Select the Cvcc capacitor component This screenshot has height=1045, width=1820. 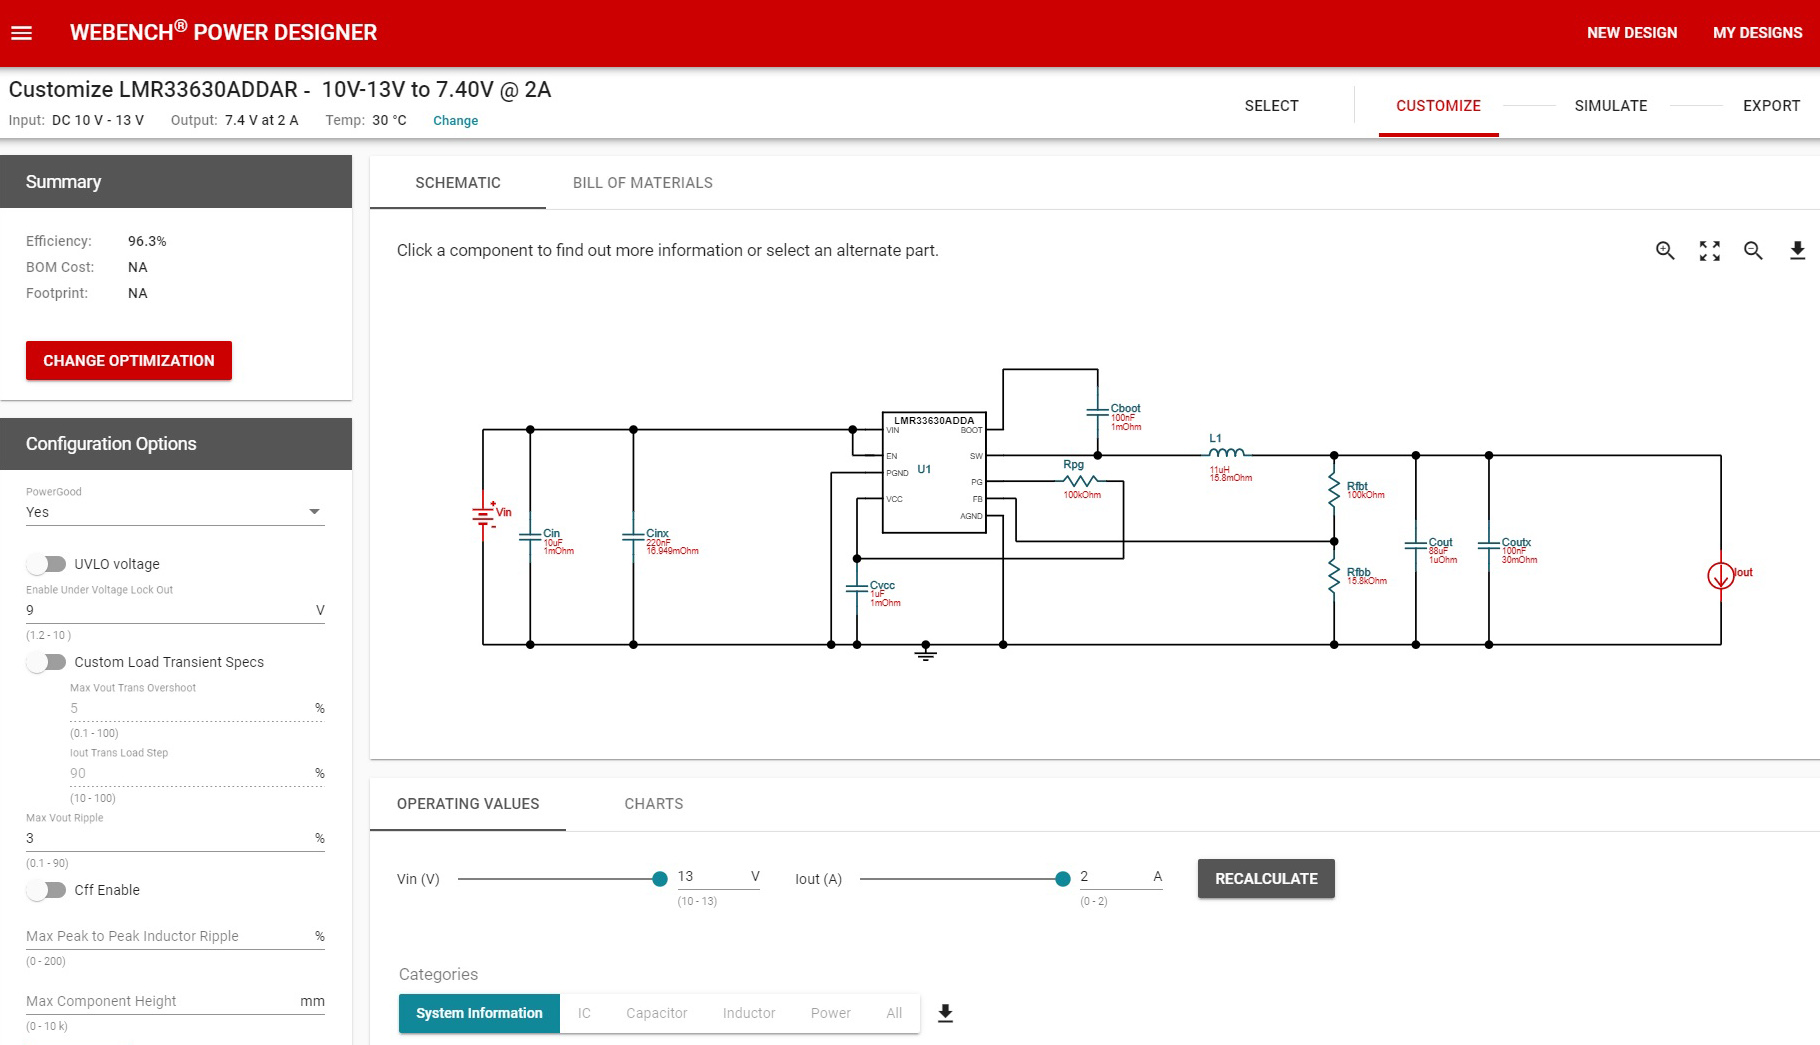(x=857, y=590)
